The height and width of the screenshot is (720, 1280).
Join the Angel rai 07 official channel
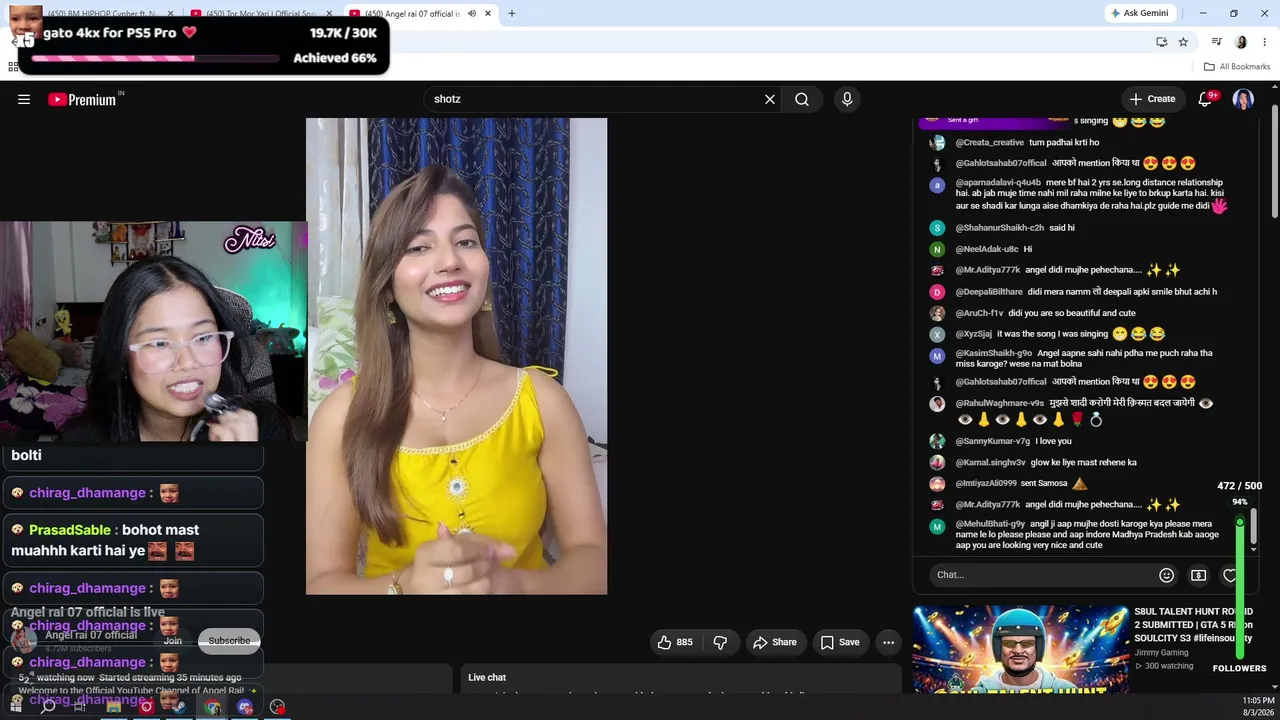pos(173,641)
